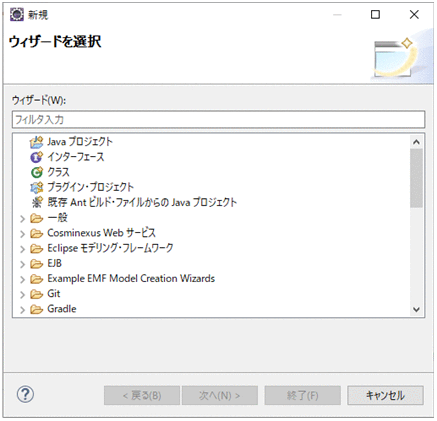The height and width of the screenshot is (421, 437).
Task: Click the < 戻る(B) button
Action: [x=142, y=395]
